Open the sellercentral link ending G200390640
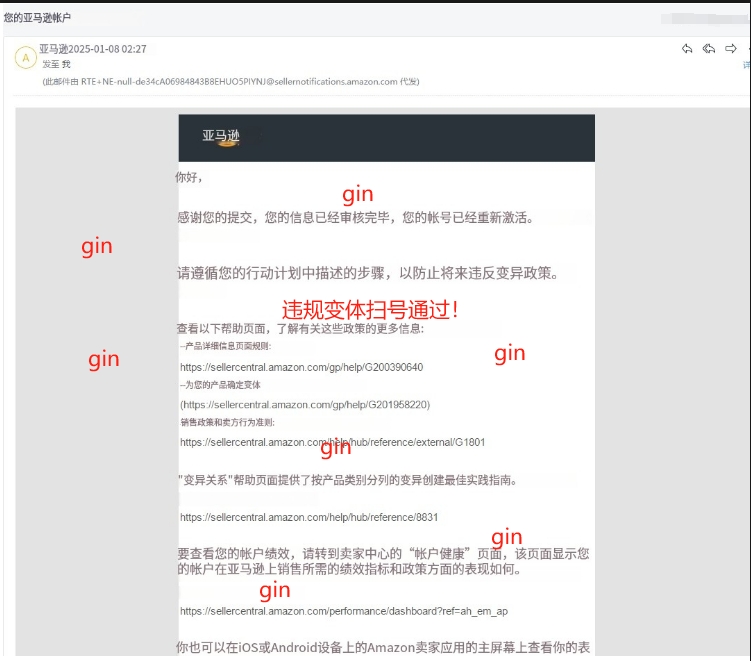This screenshot has width=751, height=661. tap(301, 367)
